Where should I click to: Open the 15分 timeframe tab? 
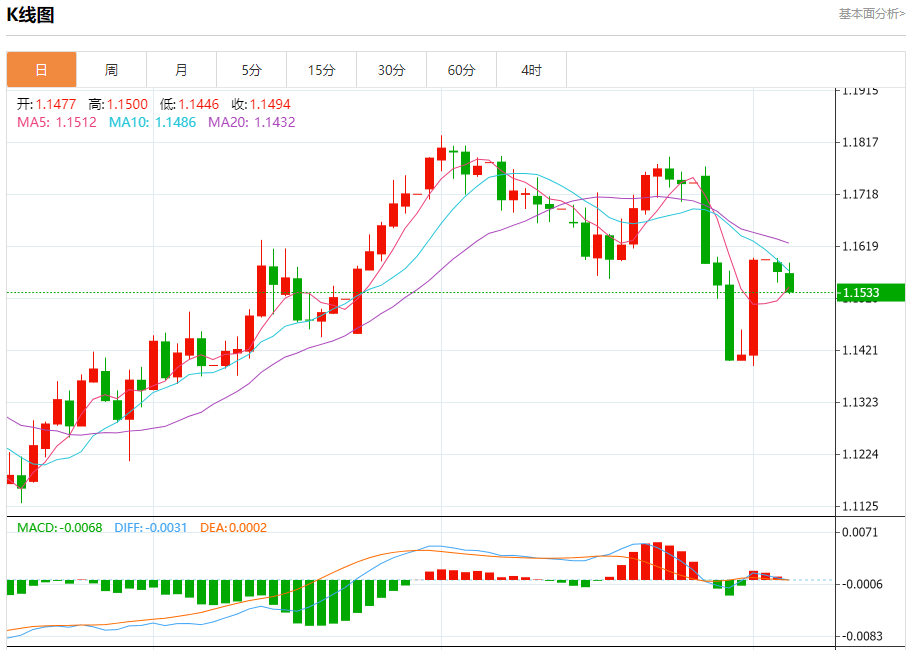coord(322,70)
